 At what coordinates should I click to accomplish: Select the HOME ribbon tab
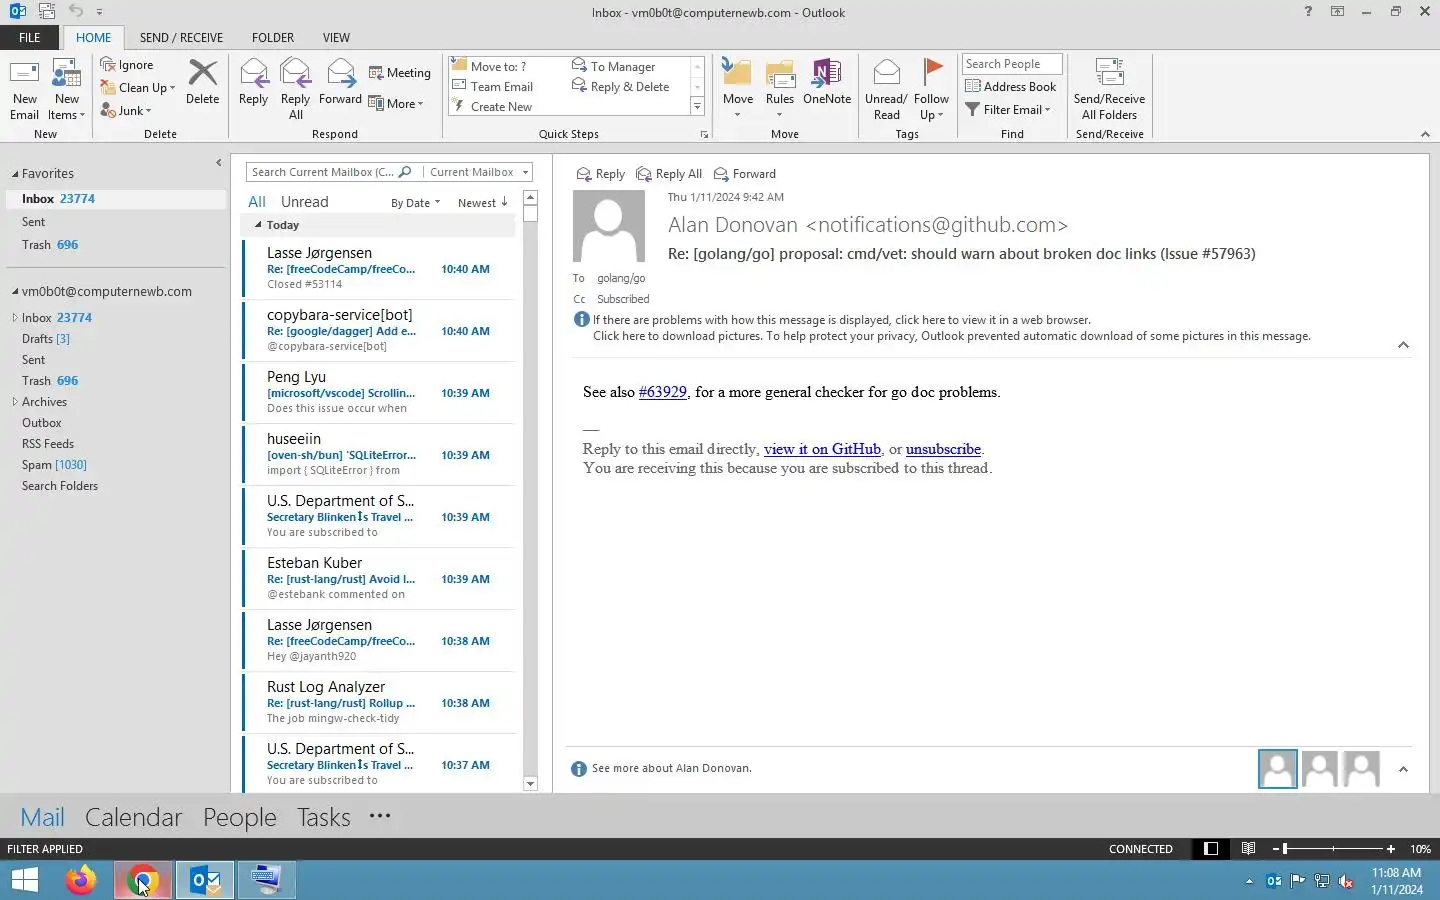click(x=94, y=37)
